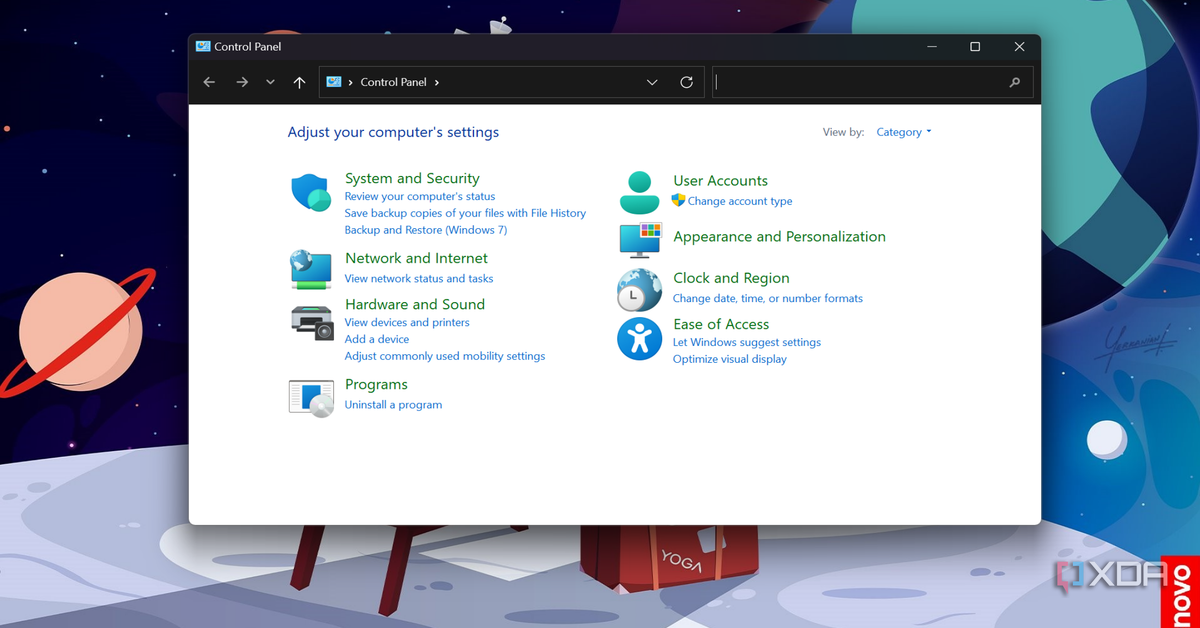
Task: Click the Clock and Region icon
Action: point(639,290)
